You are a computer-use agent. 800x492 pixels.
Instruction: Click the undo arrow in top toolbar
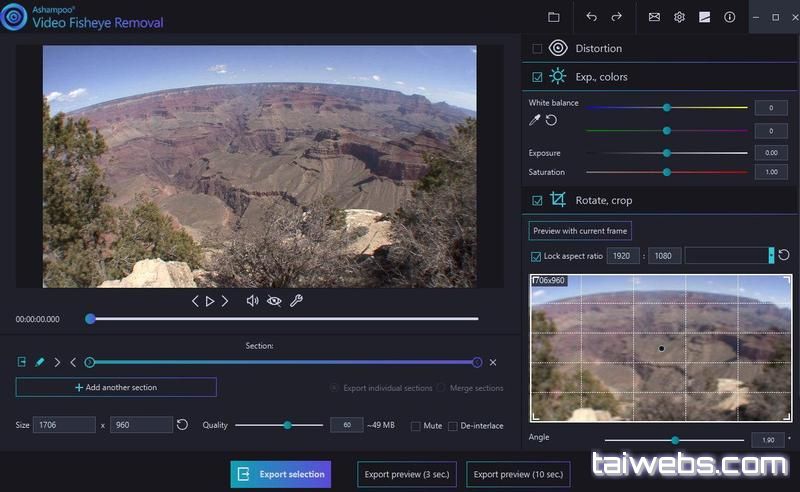pyautogui.click(x=591, y=17)
